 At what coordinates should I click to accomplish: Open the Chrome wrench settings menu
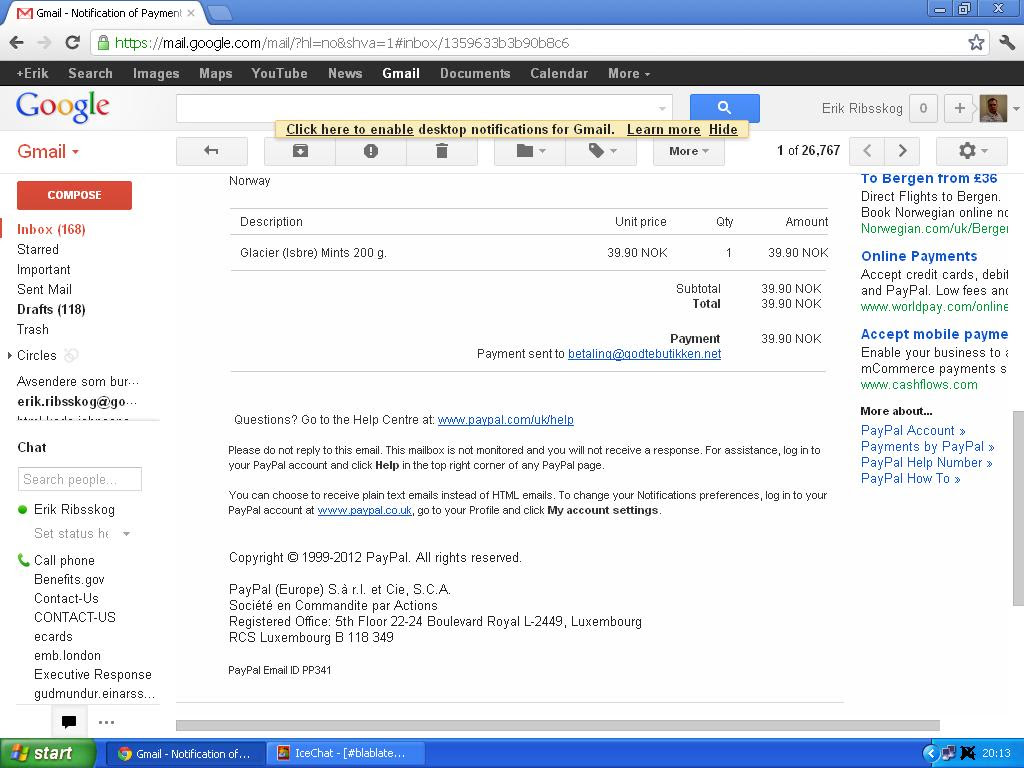click(x=1007, y=42)
